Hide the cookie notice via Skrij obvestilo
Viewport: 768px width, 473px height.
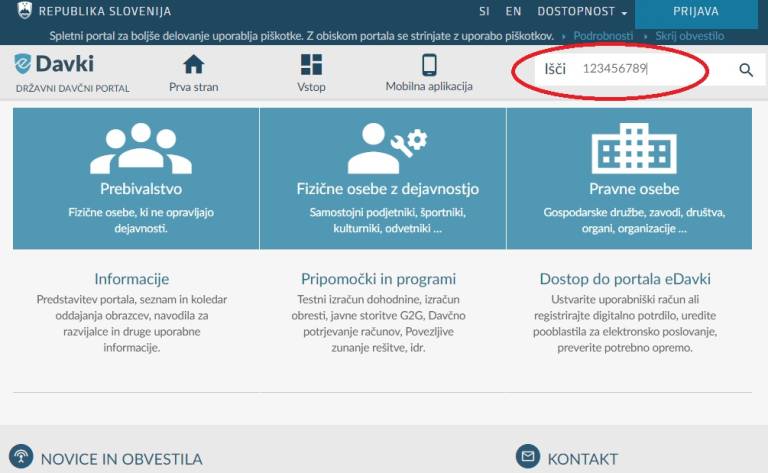tap(690, 36)
